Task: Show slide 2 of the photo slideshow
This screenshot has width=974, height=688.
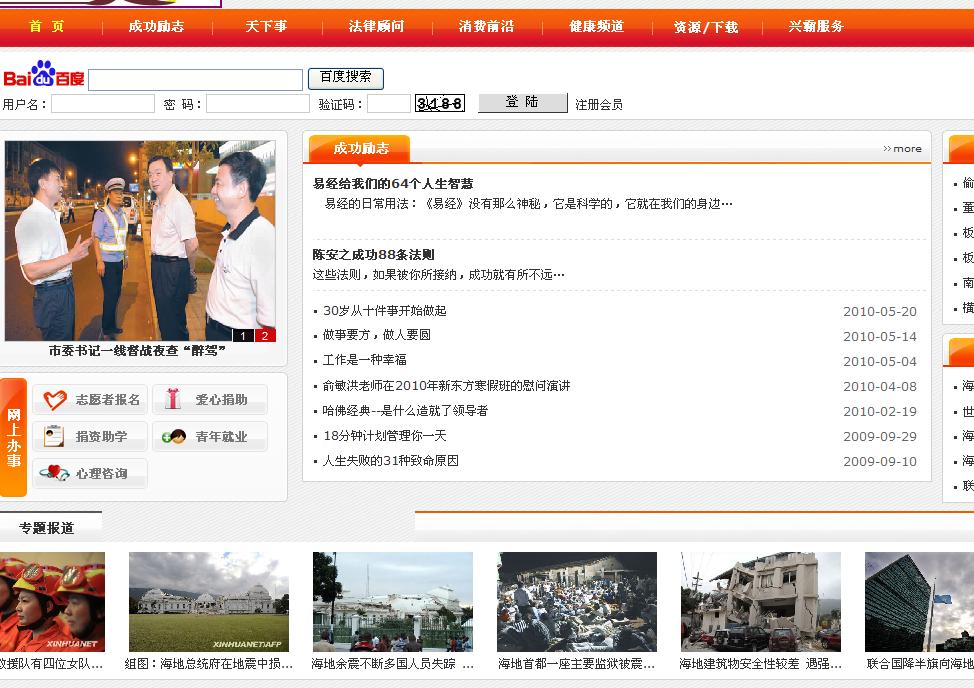Action: click(265, 335)
